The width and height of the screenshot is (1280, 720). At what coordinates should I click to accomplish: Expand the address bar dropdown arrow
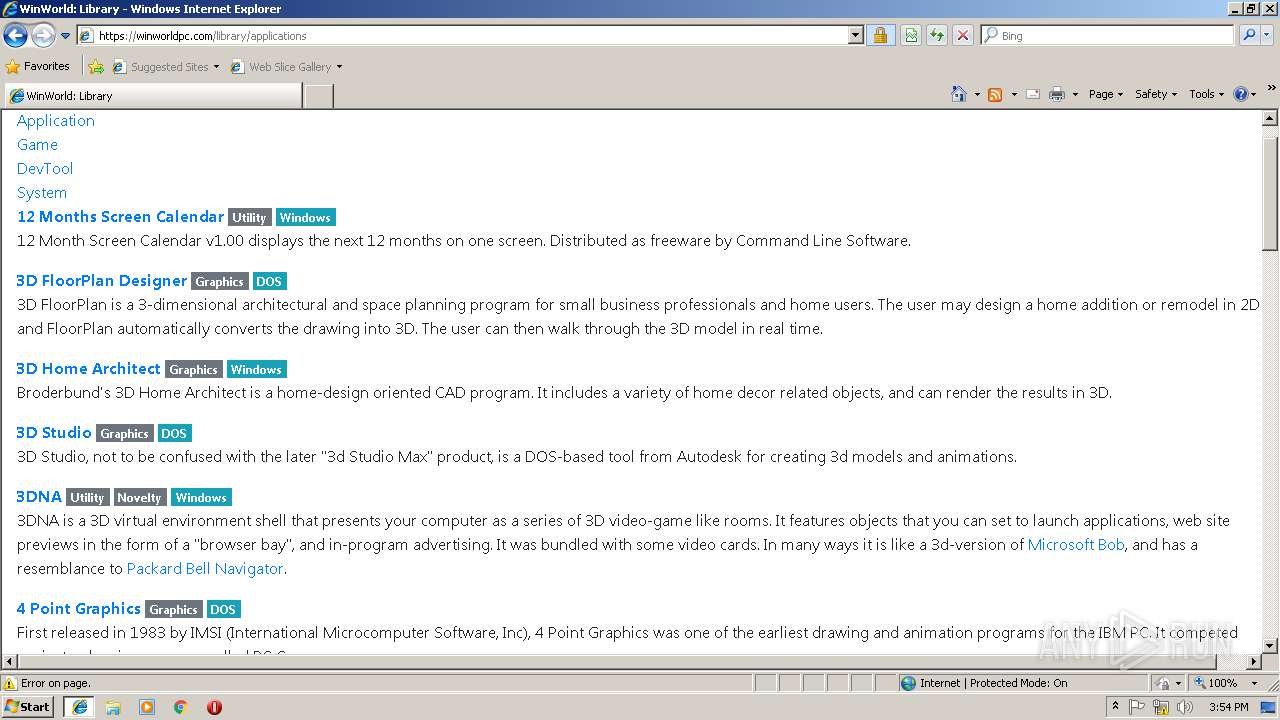[855, 36]
